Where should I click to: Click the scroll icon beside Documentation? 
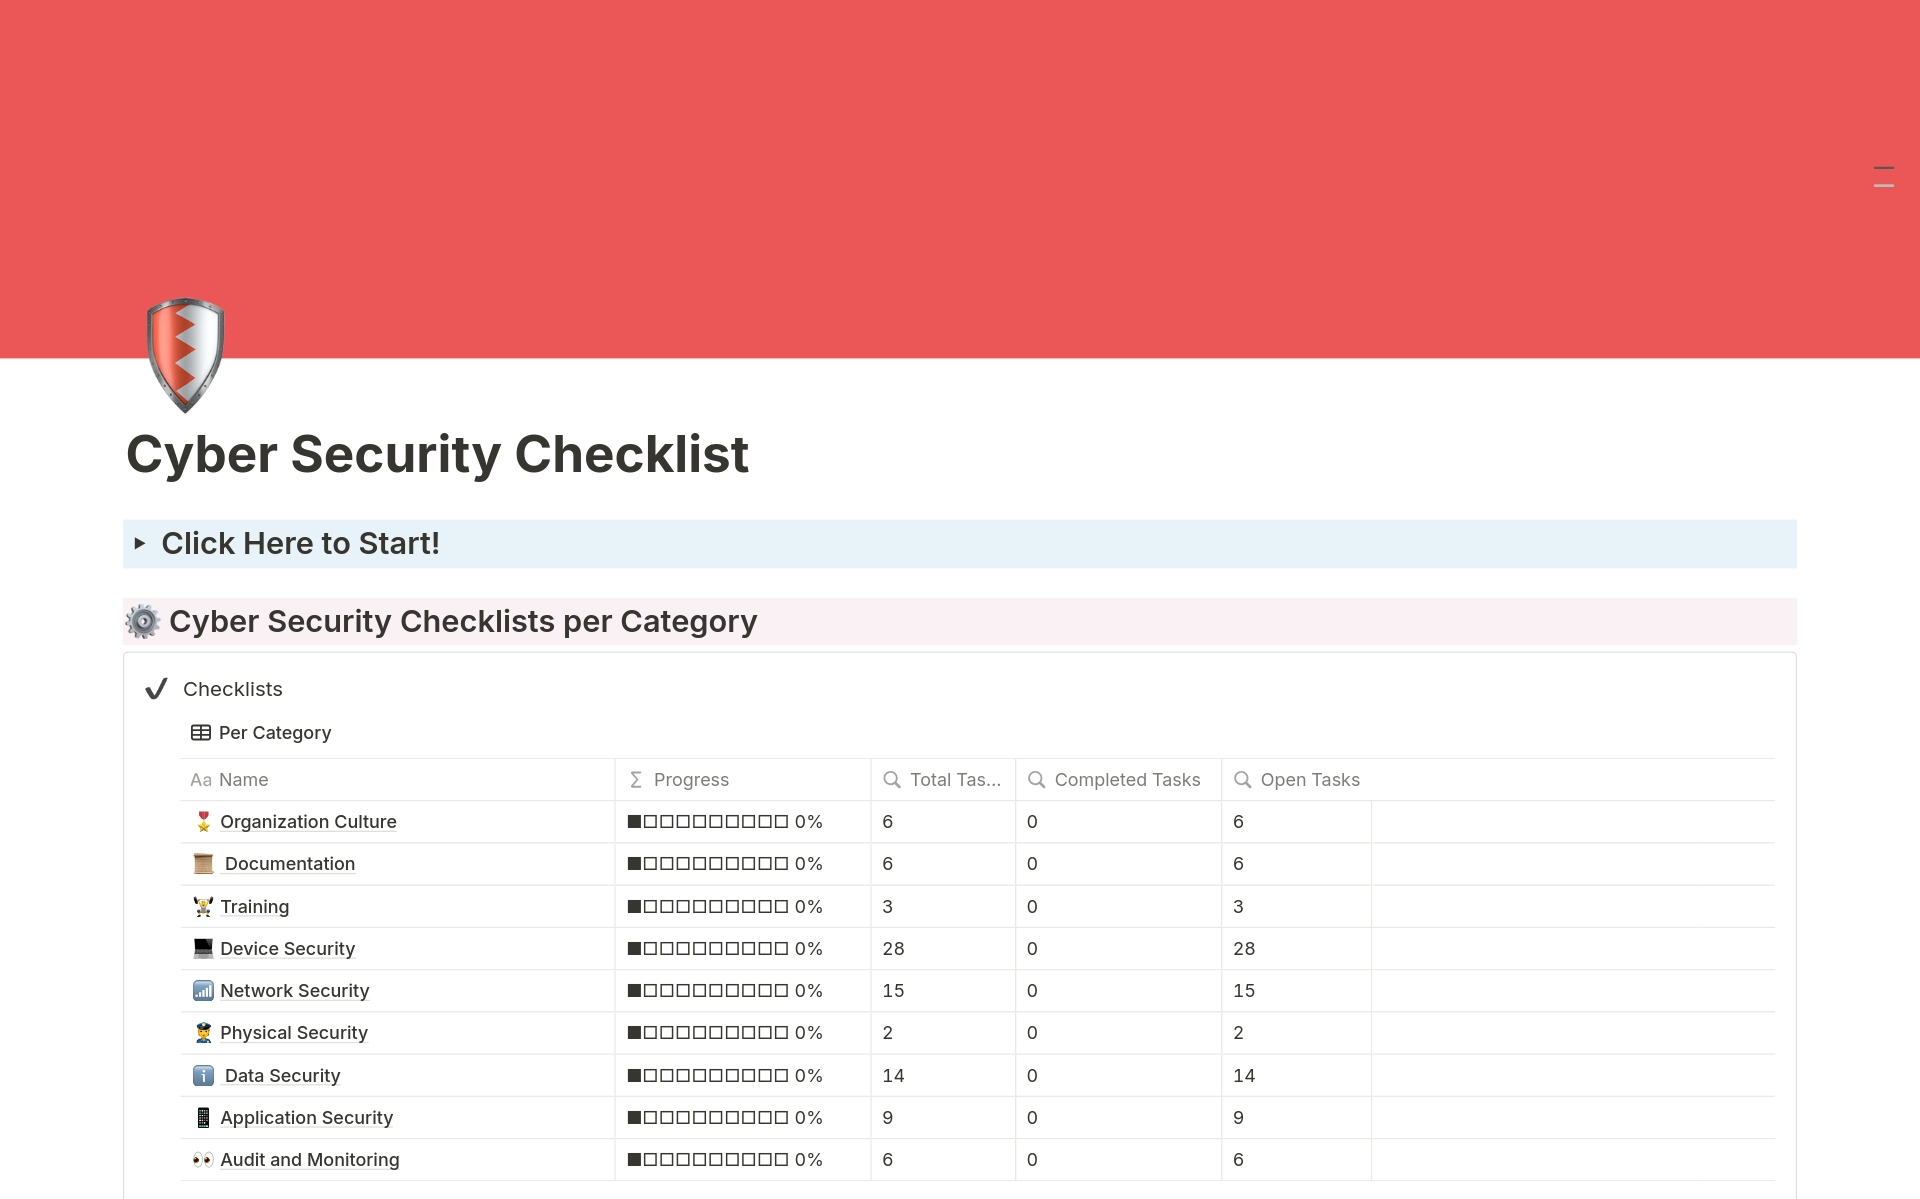(203, 863)
